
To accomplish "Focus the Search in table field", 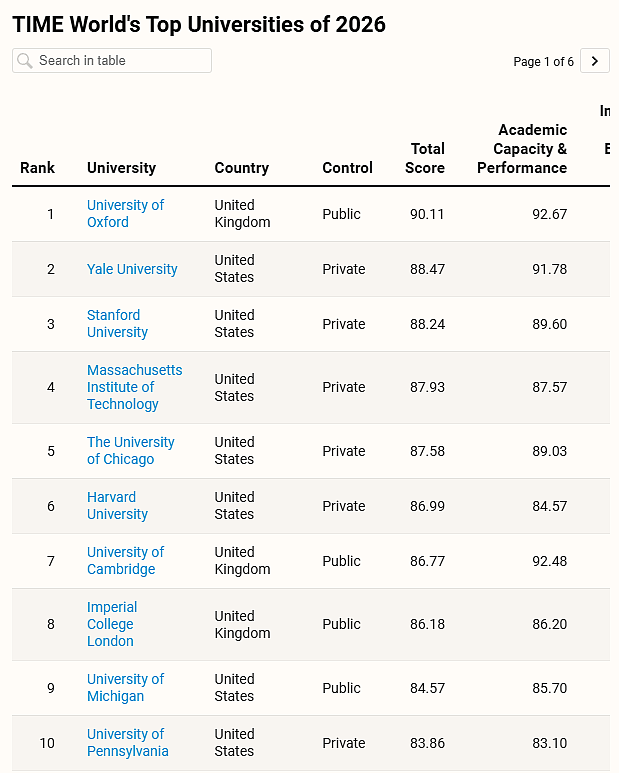I will coord(112,61).
